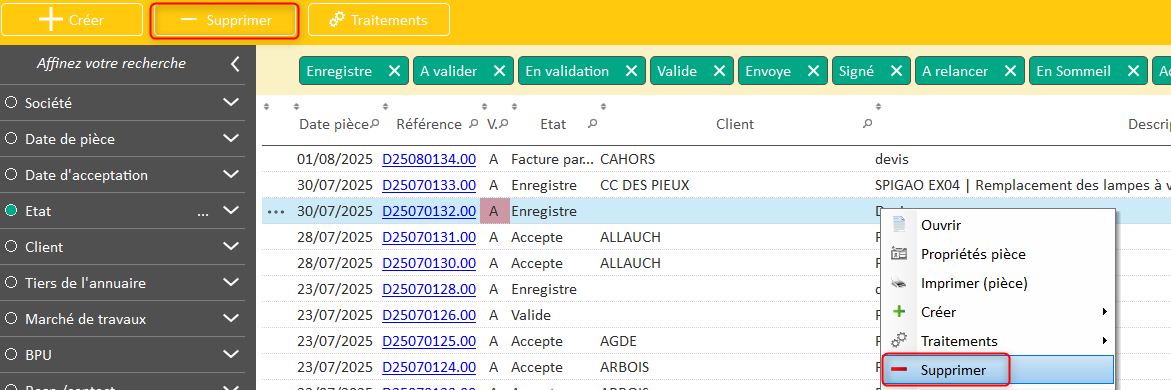The width and height of the screenshot is (1171, 390).
Task: Remove the En Sommeil filter tag
Action: click(x=1133, y=71)
